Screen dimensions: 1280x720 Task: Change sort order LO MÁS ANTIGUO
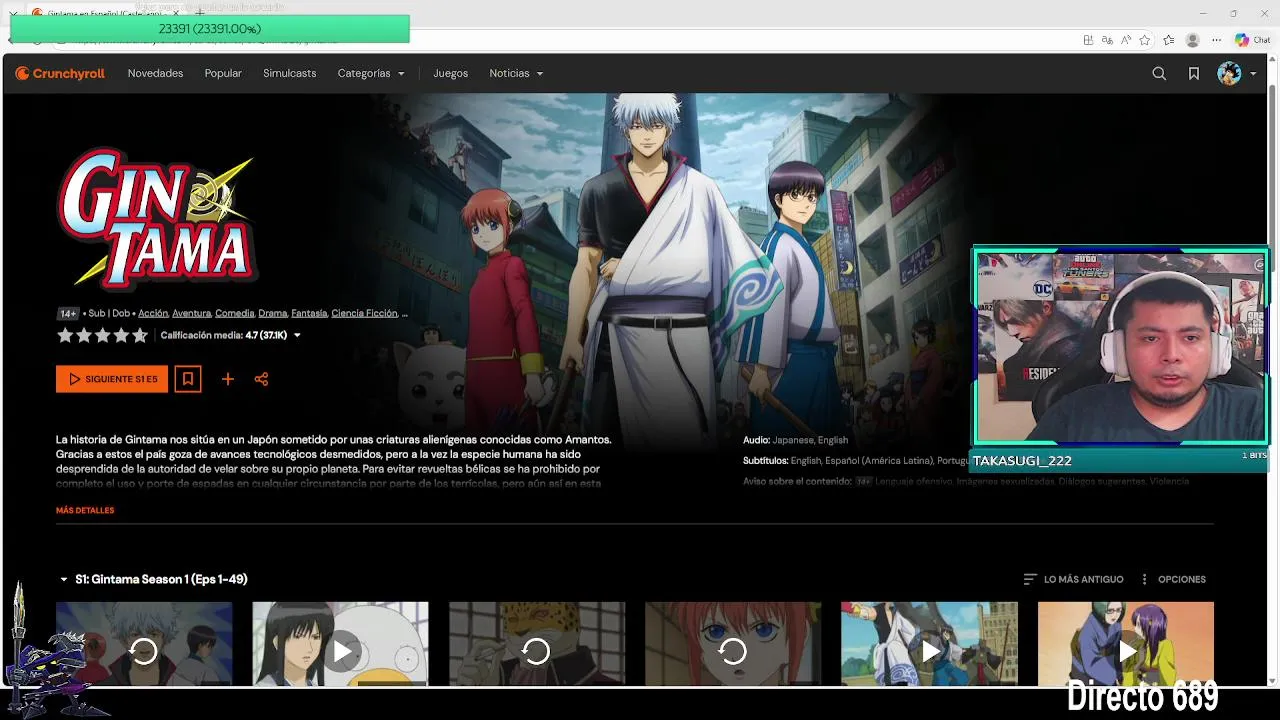click(x=1073, y=579)
